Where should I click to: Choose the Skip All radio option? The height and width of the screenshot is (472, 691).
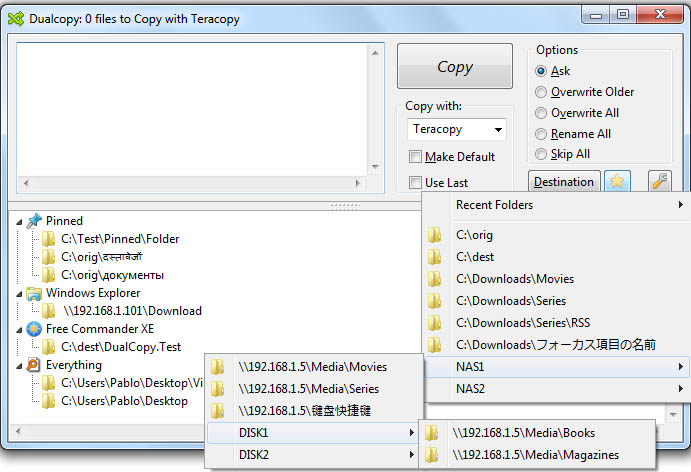pos(542,154)
